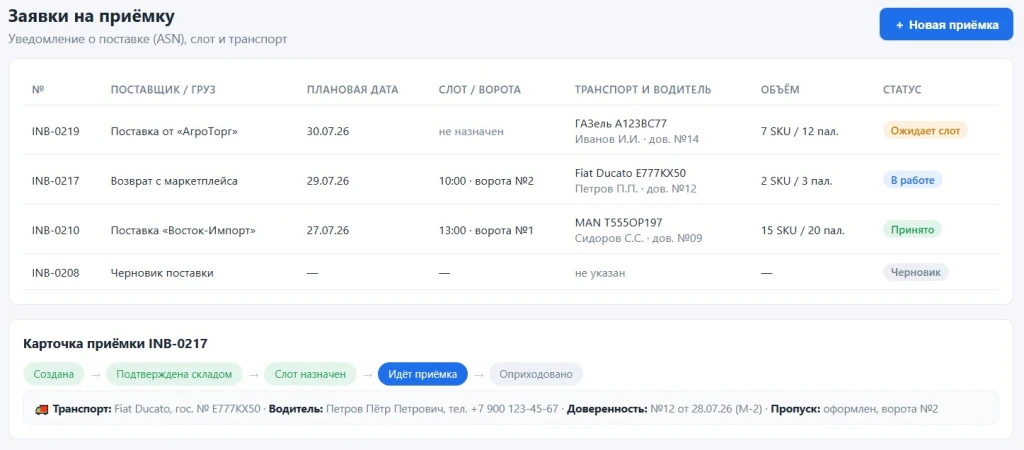Click the Новая приёмка button

click(946, 25)
